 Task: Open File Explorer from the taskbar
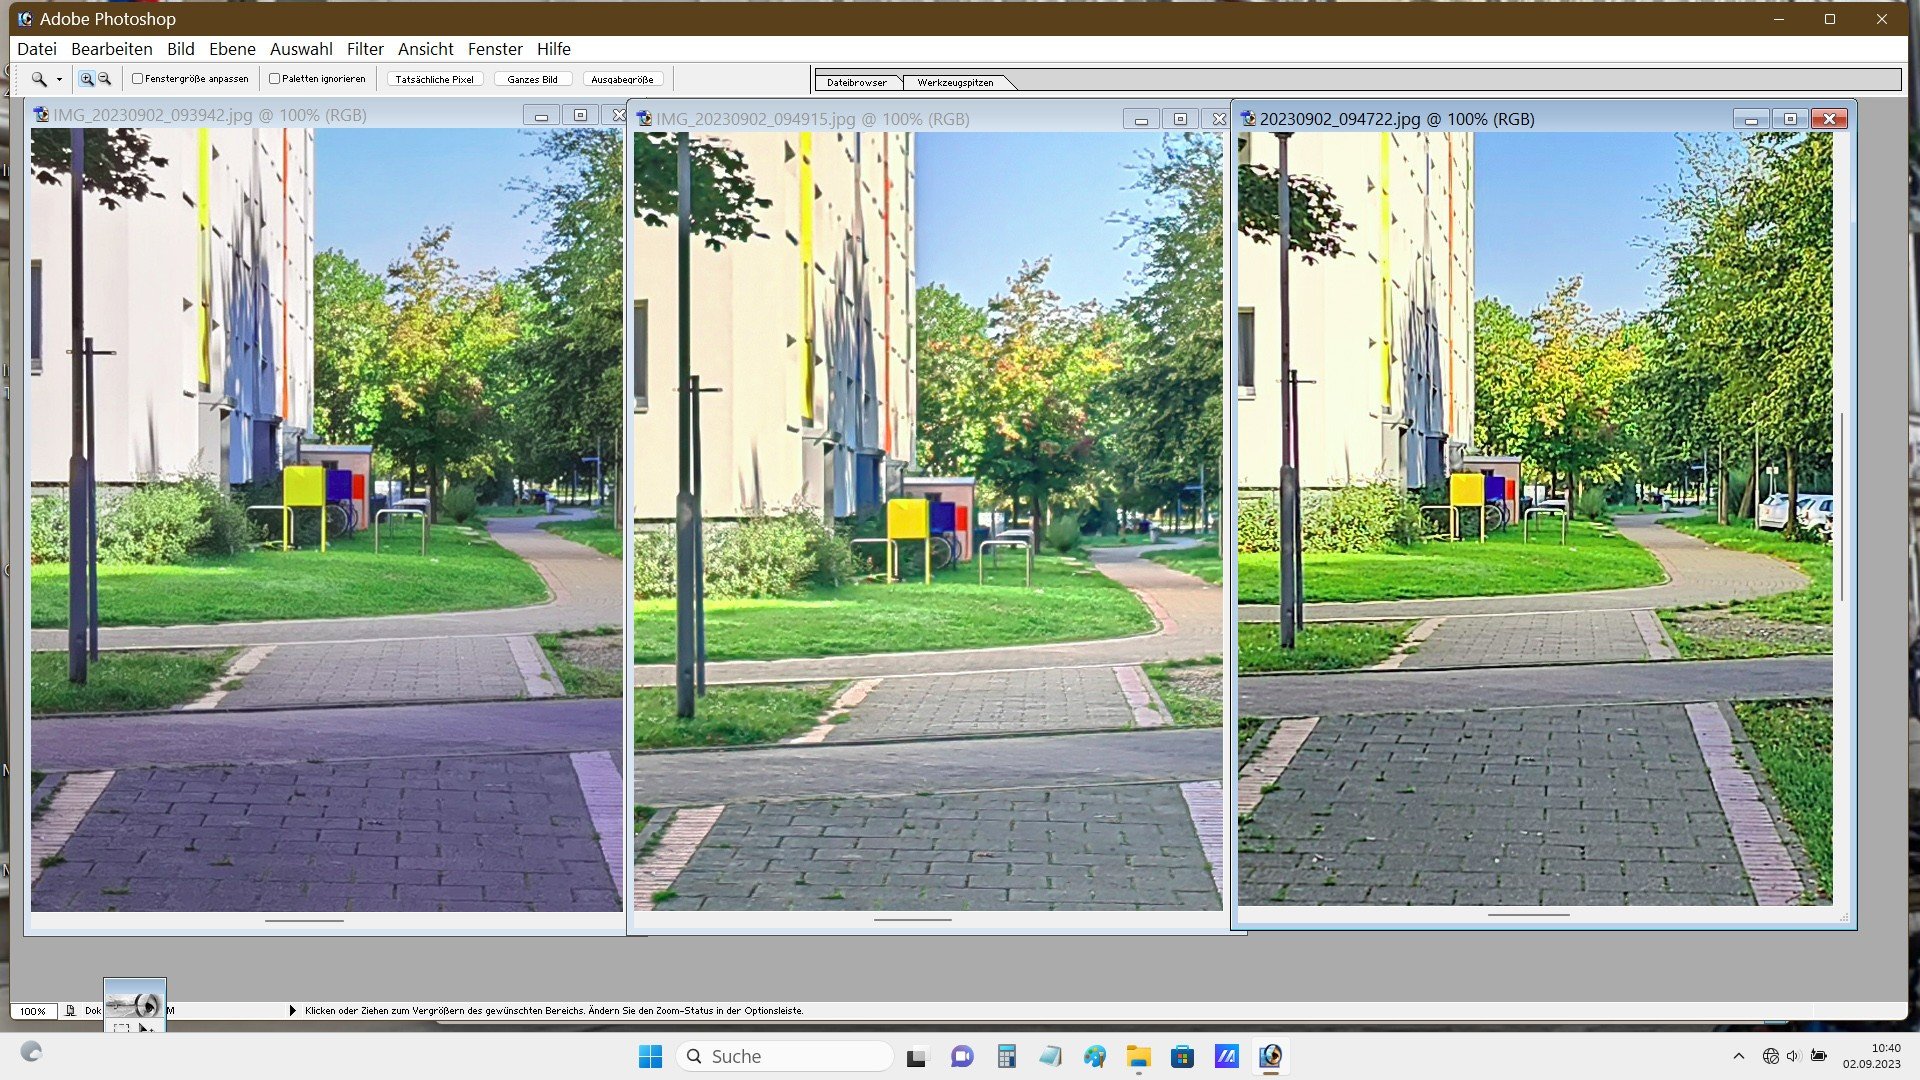pos(1138,1056)
